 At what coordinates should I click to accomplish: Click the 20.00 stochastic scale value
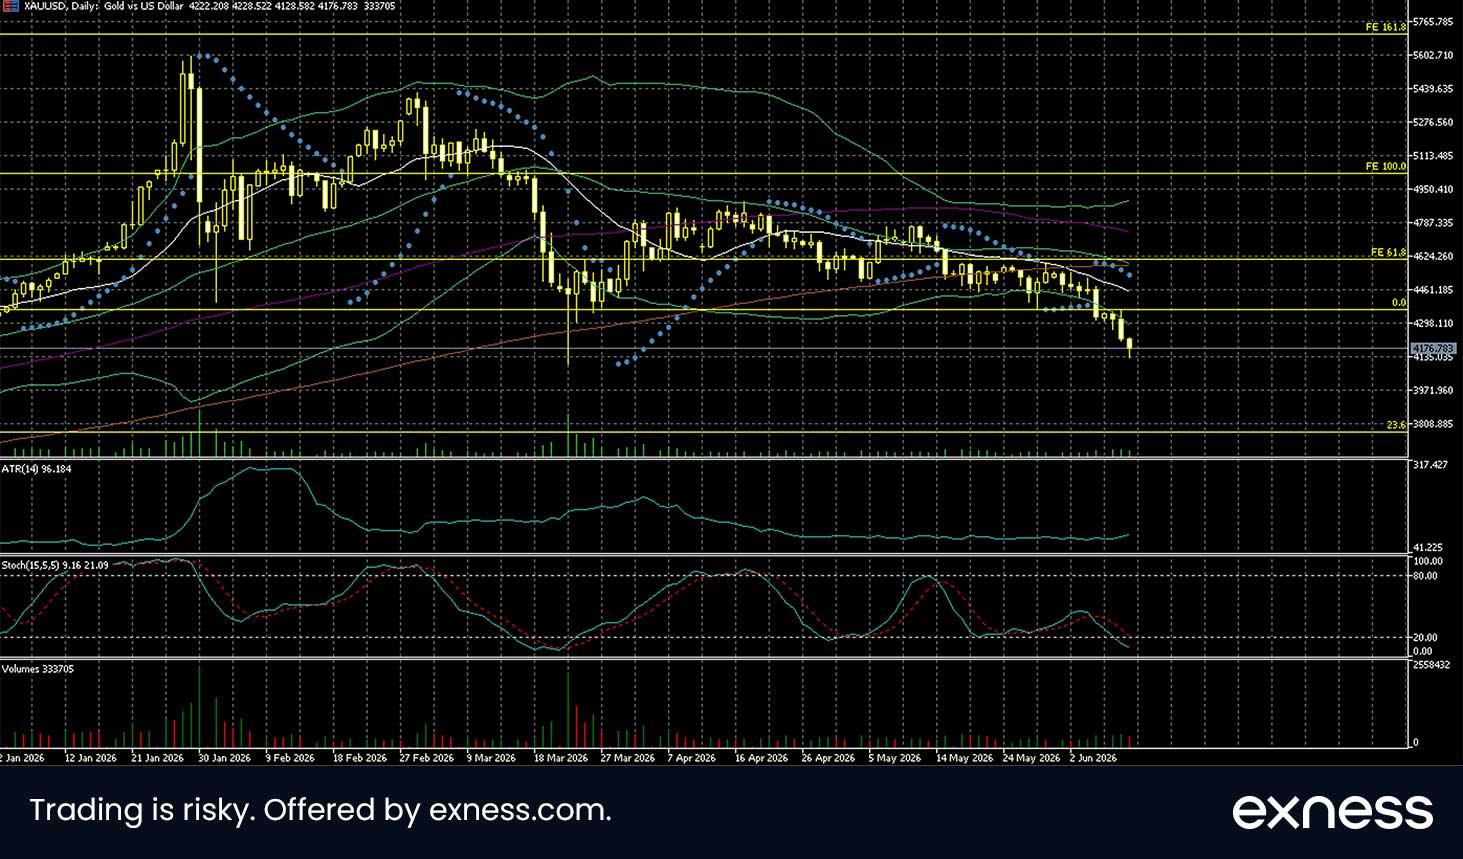coord(1426,637)
